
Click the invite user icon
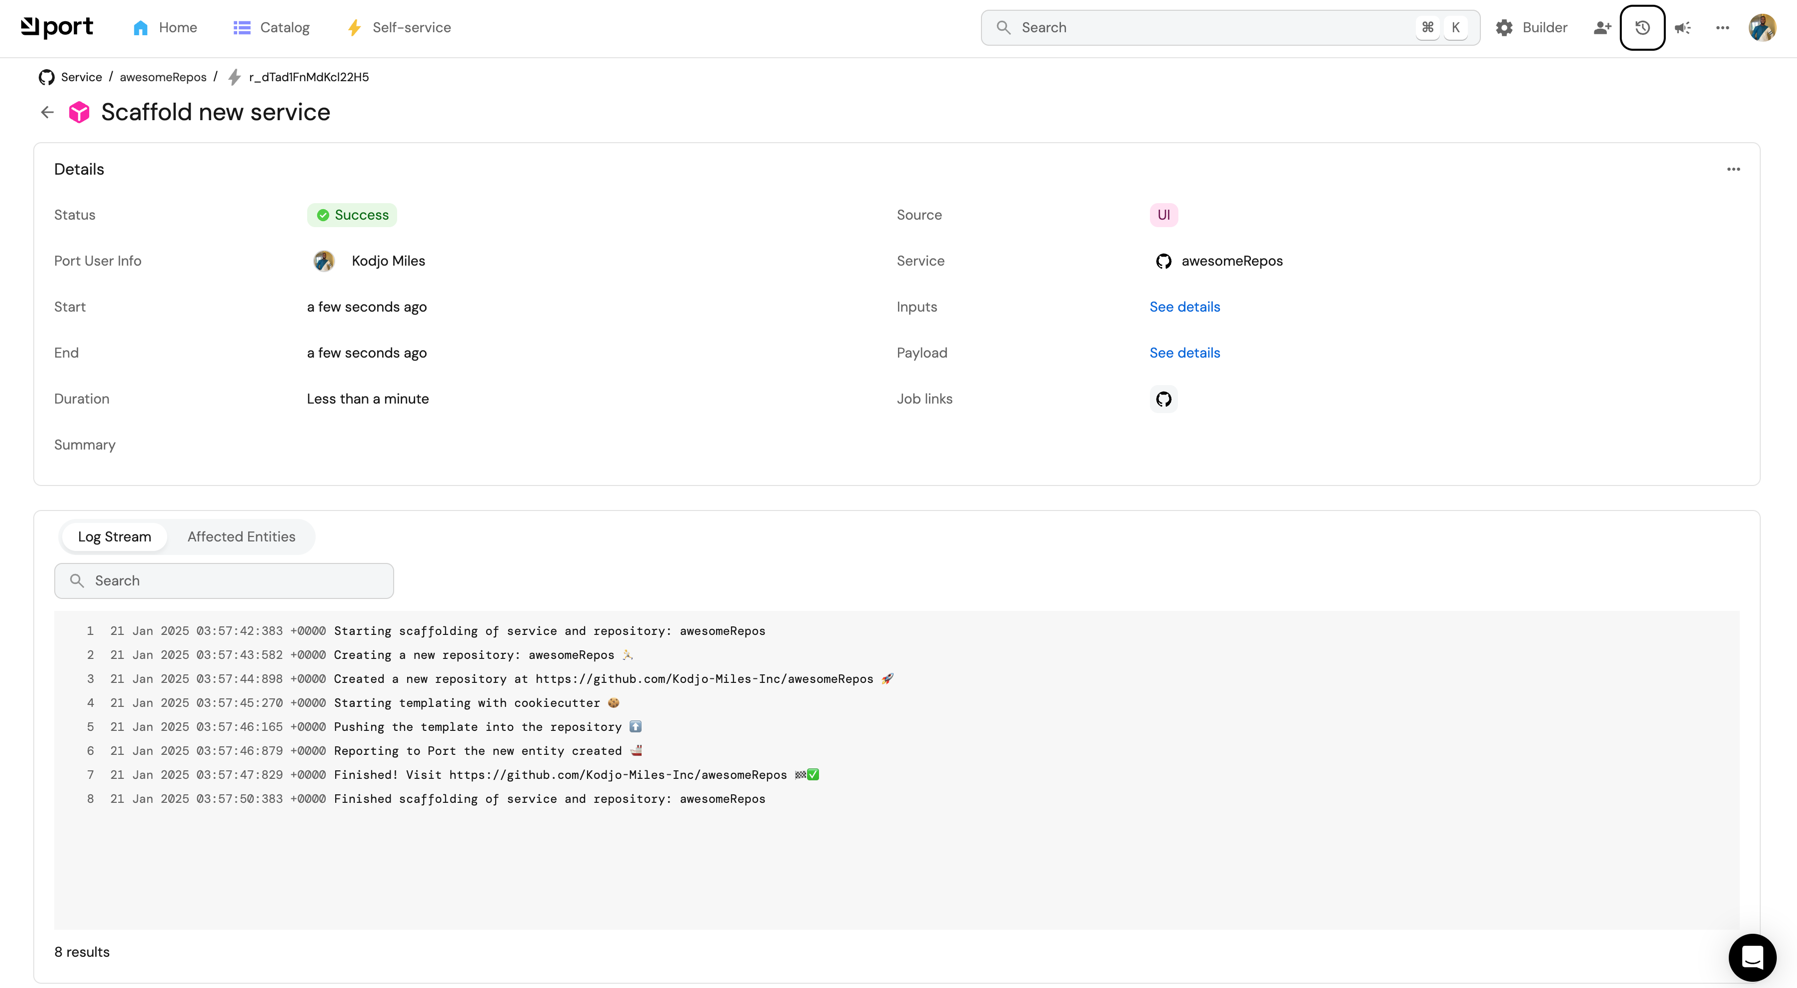(x=1602, y=28)
